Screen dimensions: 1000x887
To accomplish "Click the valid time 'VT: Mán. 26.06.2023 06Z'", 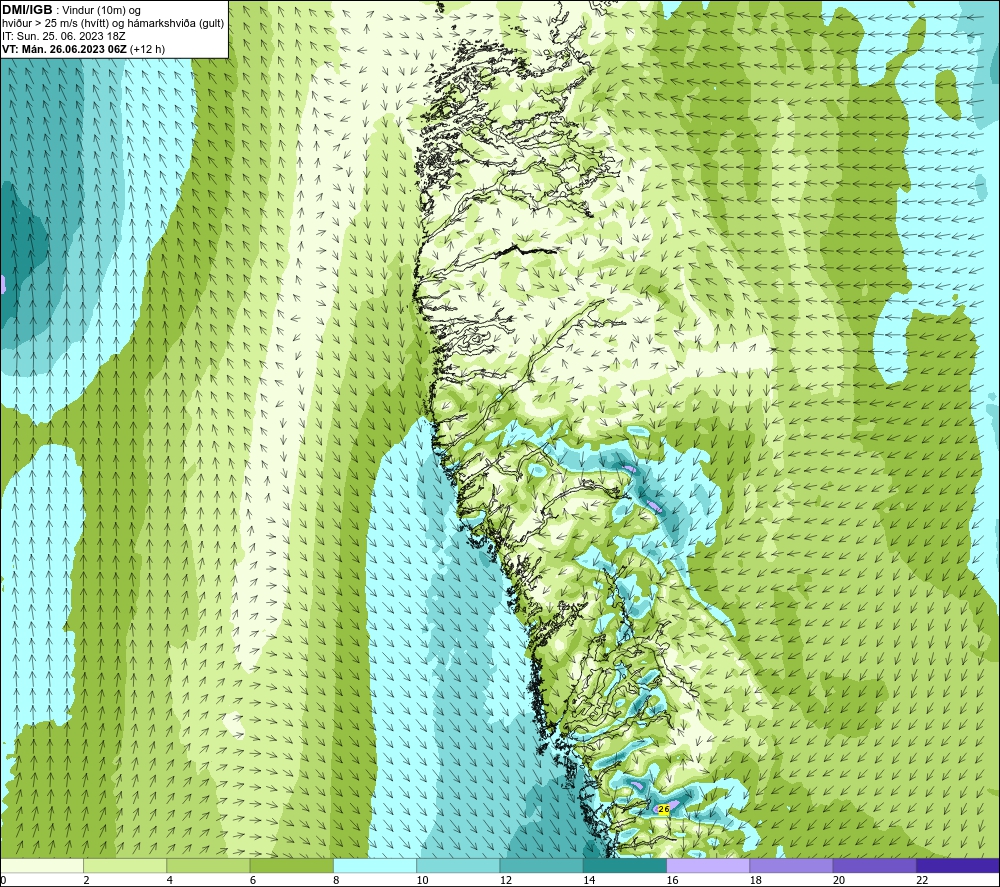I will click(64, 49).
